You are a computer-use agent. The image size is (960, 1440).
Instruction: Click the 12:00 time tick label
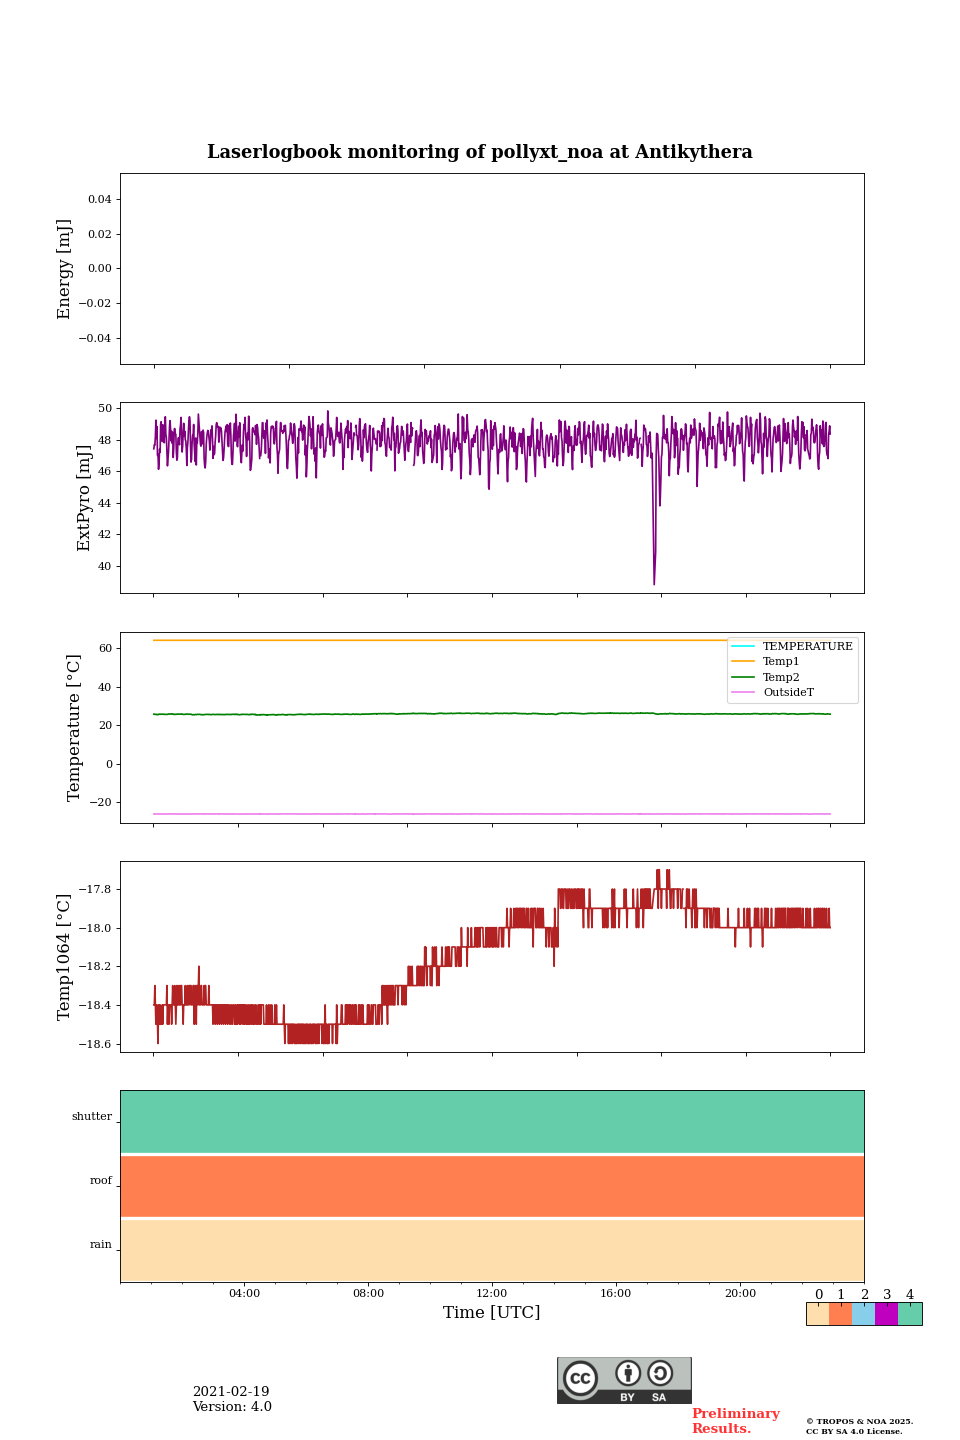click(492, 1293)
